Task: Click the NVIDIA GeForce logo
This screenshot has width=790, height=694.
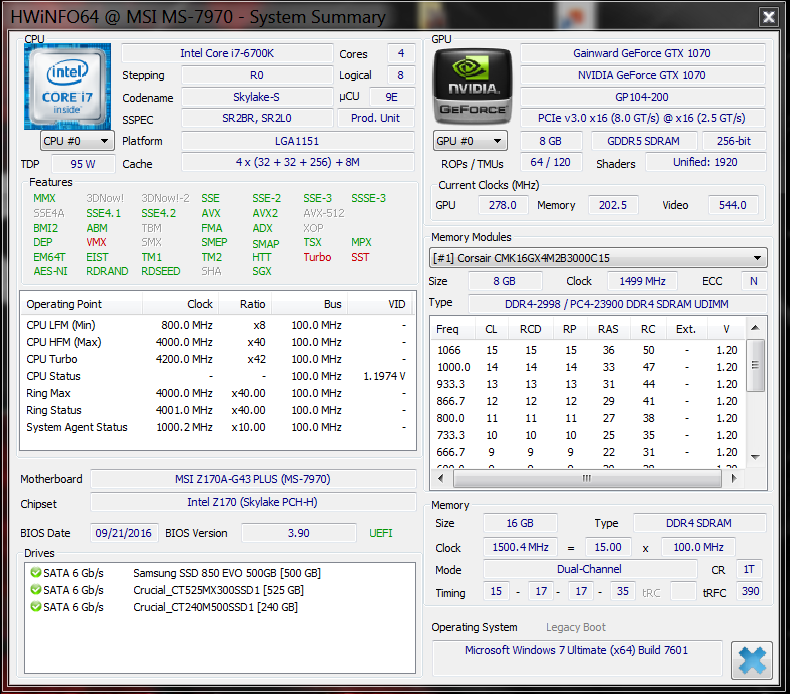Action: [473, 86]
